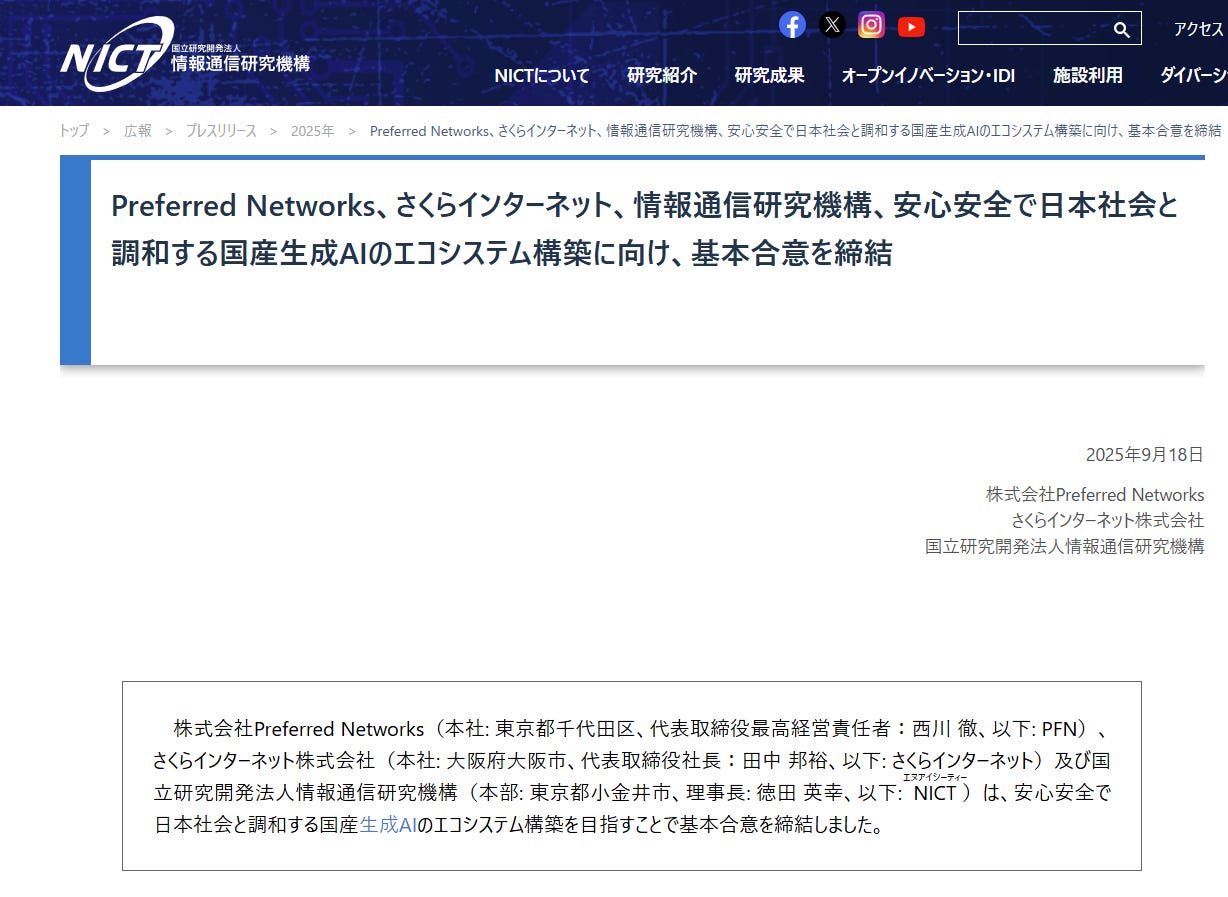The height and width of the screenshot is (897, 1228).
Task: Click the search magnifier icon
Action: (x=1122, y=29)
